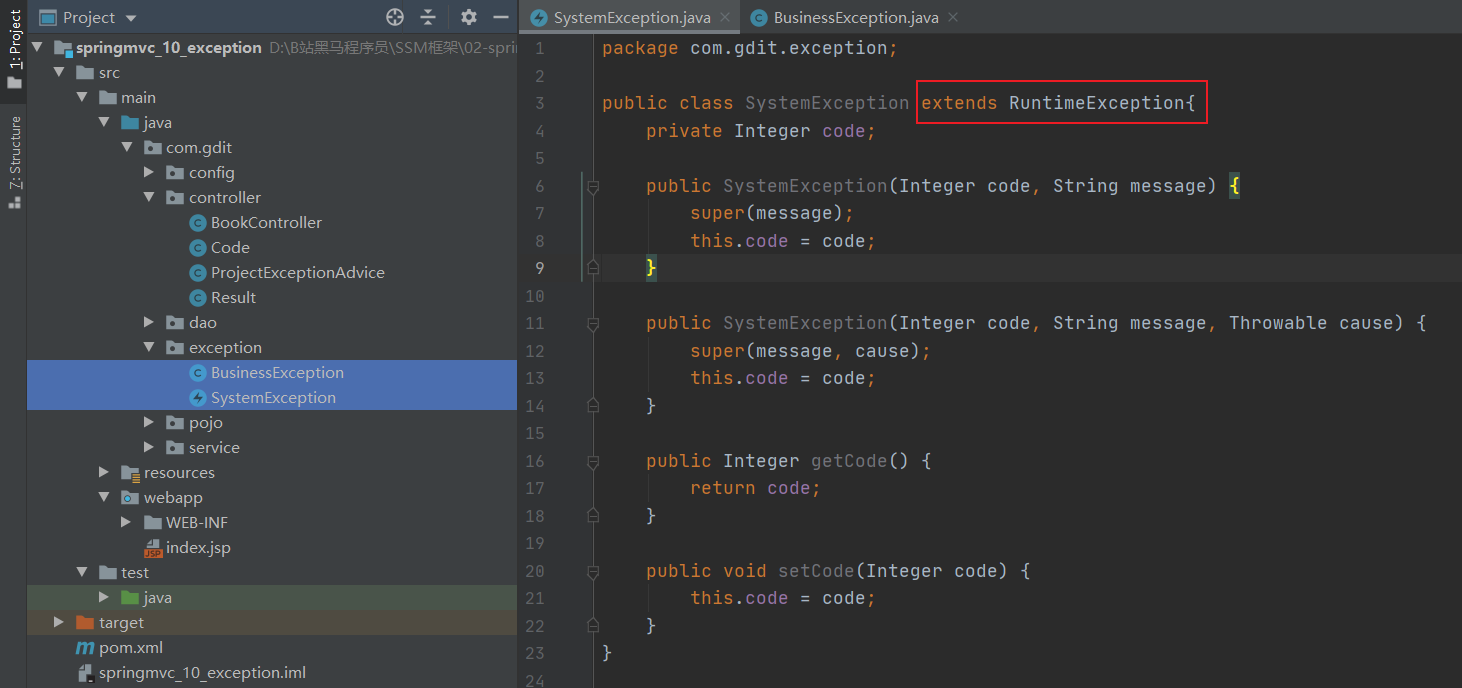The height and width of the screenshot is (688, 1462).
Task: Click the BookController class icon
Action: coord(197,222)
